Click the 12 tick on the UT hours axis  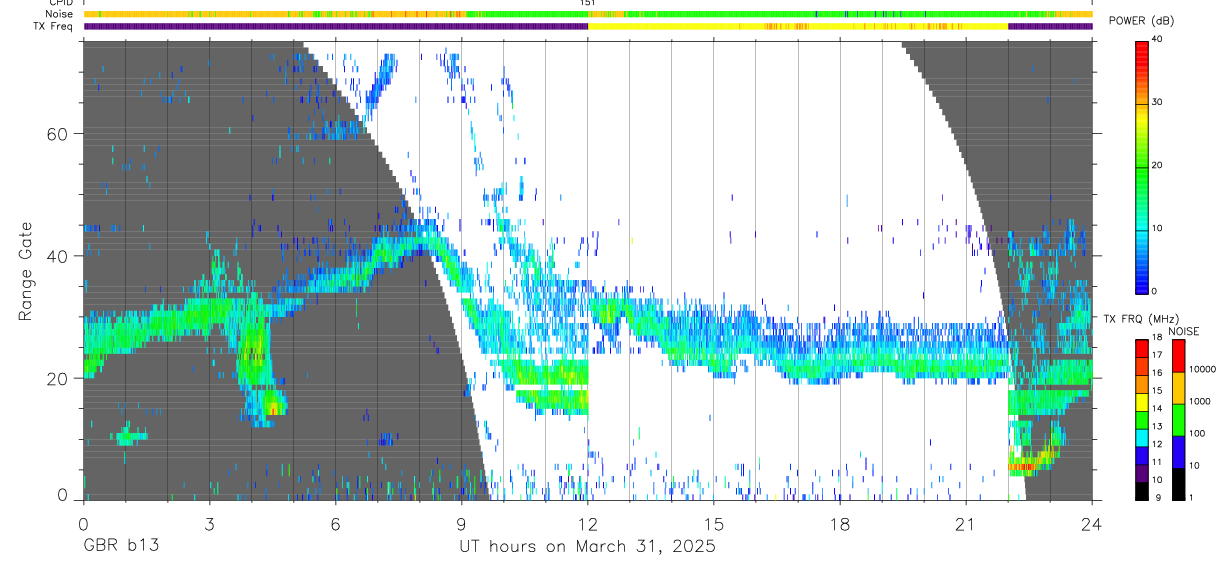pyautogui.click(x=588, y=524)
